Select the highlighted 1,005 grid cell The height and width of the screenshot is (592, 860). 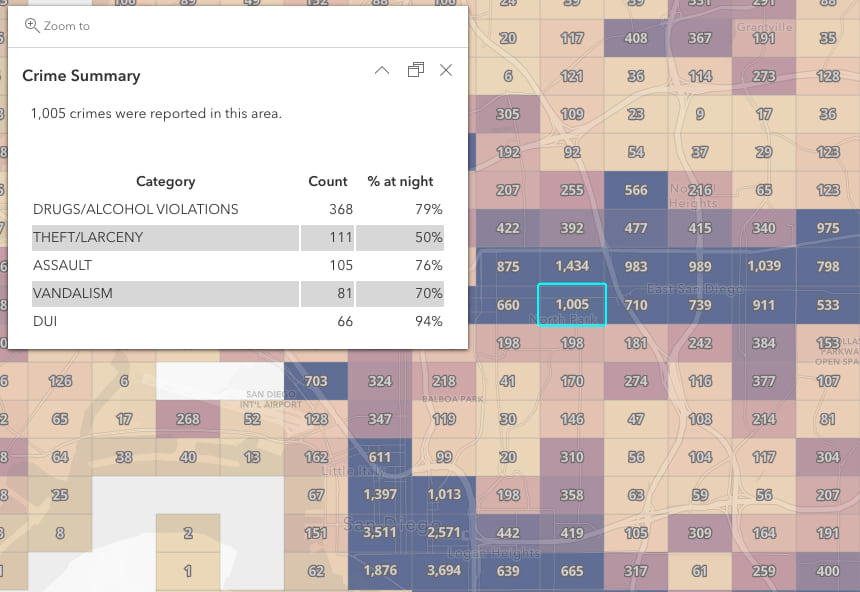(571, 304)
